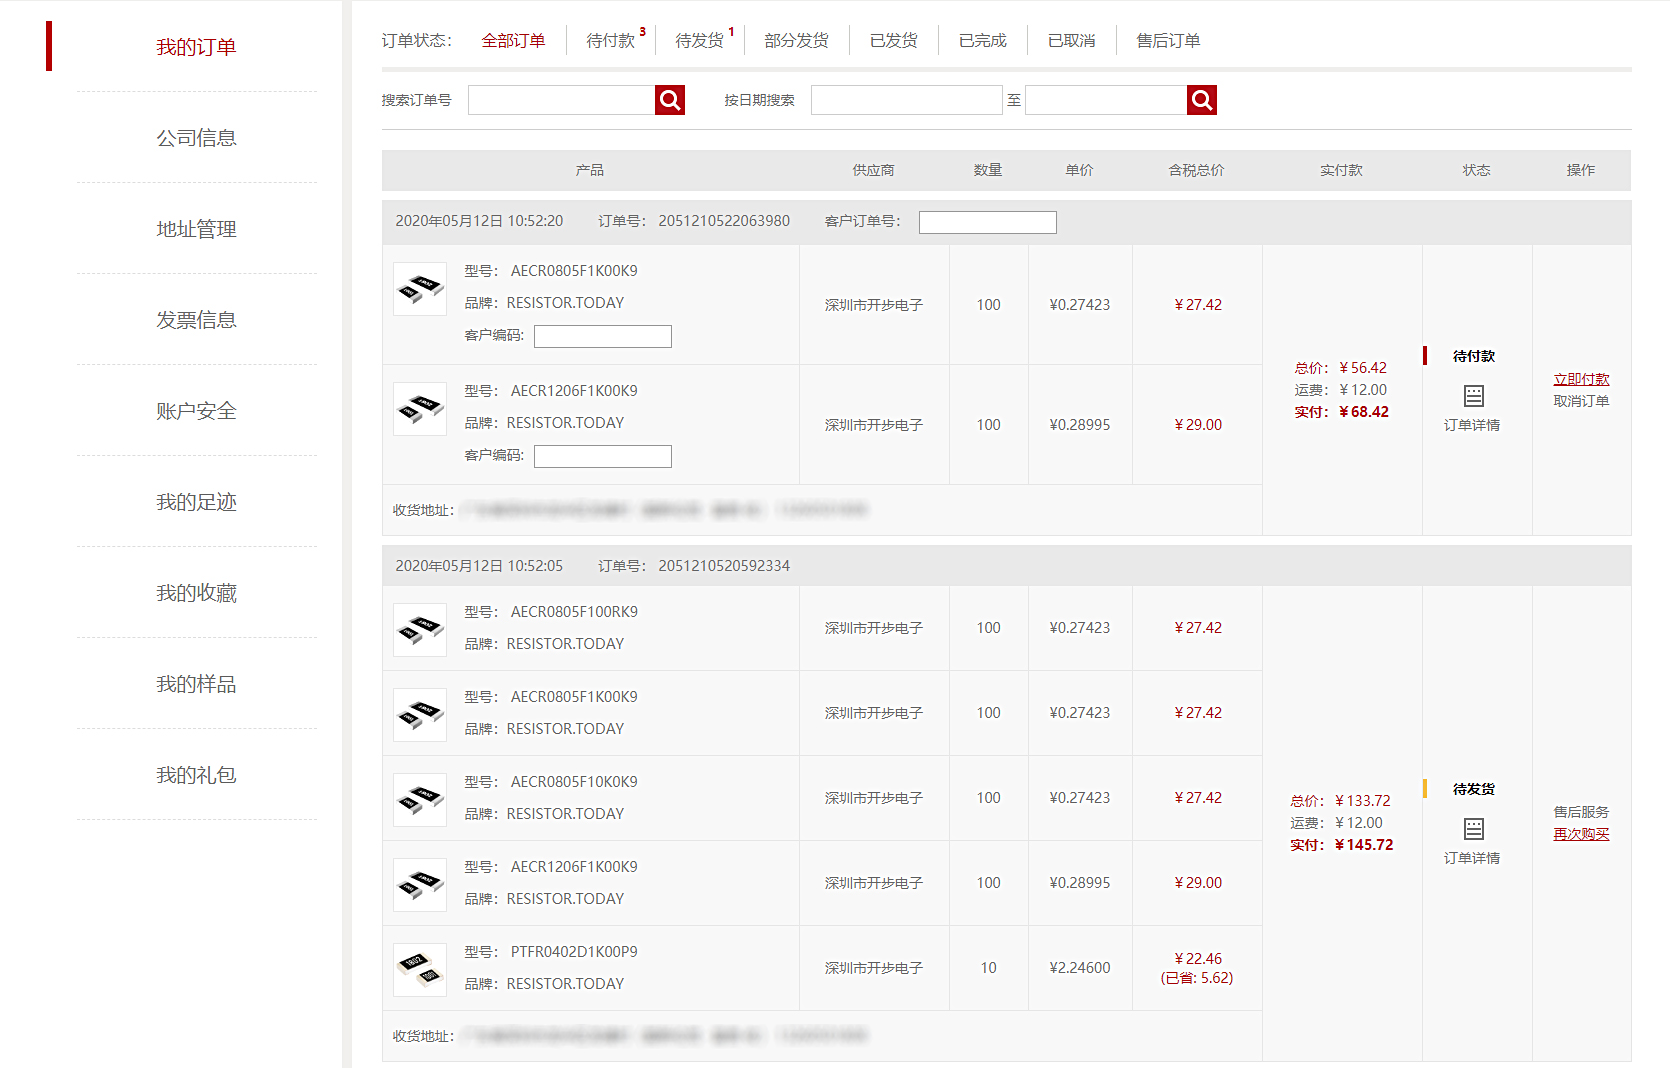This screenshot has height=1068, width=1670.
Task: Click the start date search field
Action: click(x=906, y=100)
